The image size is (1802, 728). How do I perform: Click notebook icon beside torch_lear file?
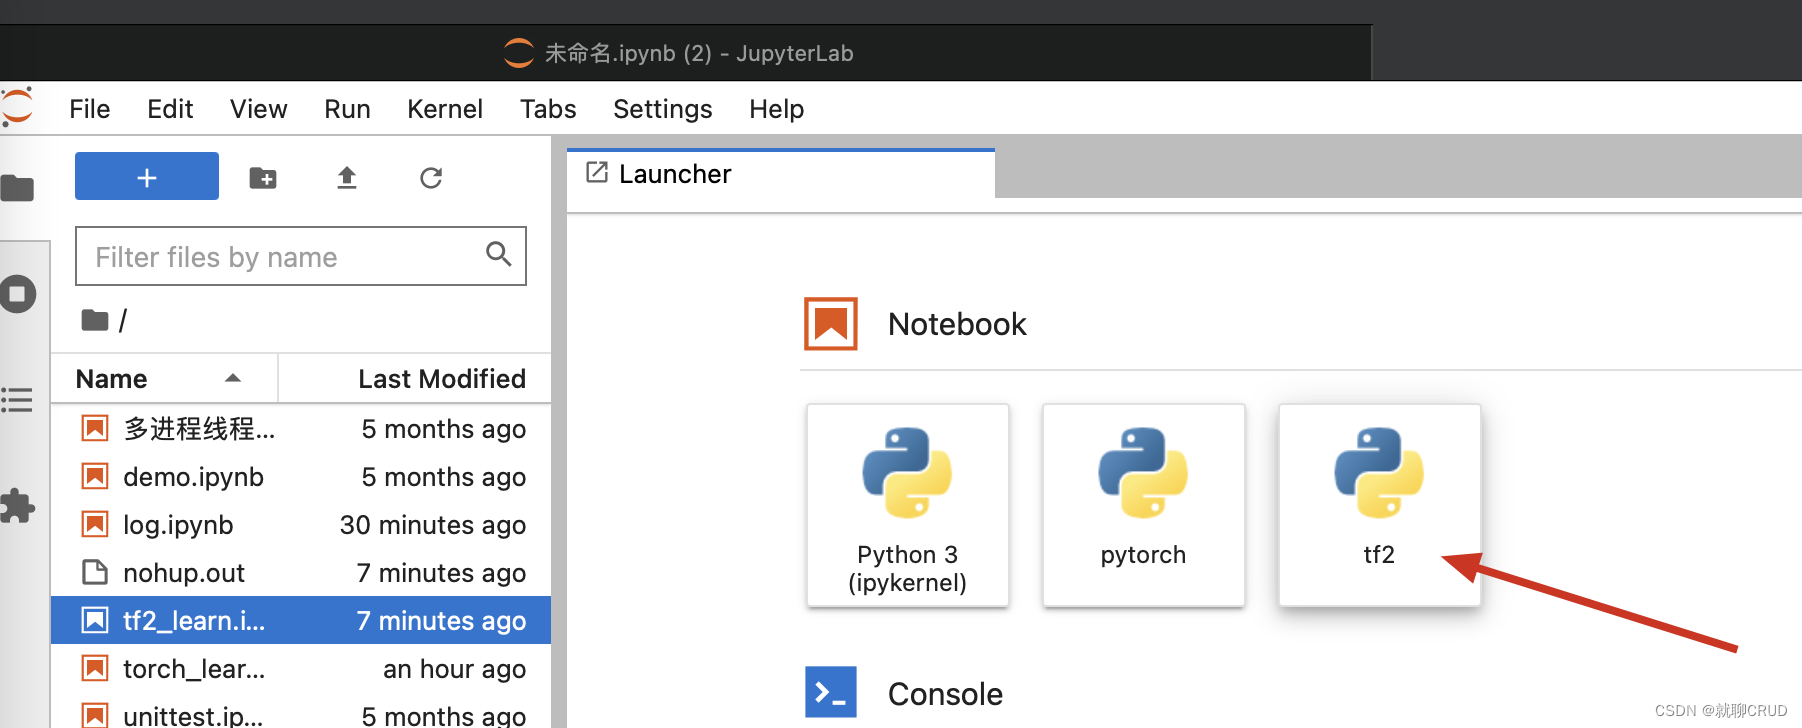[x=95, y=668]
